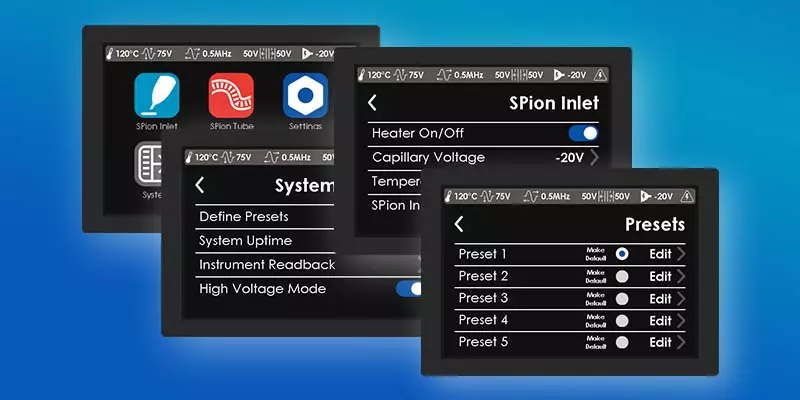
Task: Expand Preset 5 edit chevron
Action: click(681, 342)
